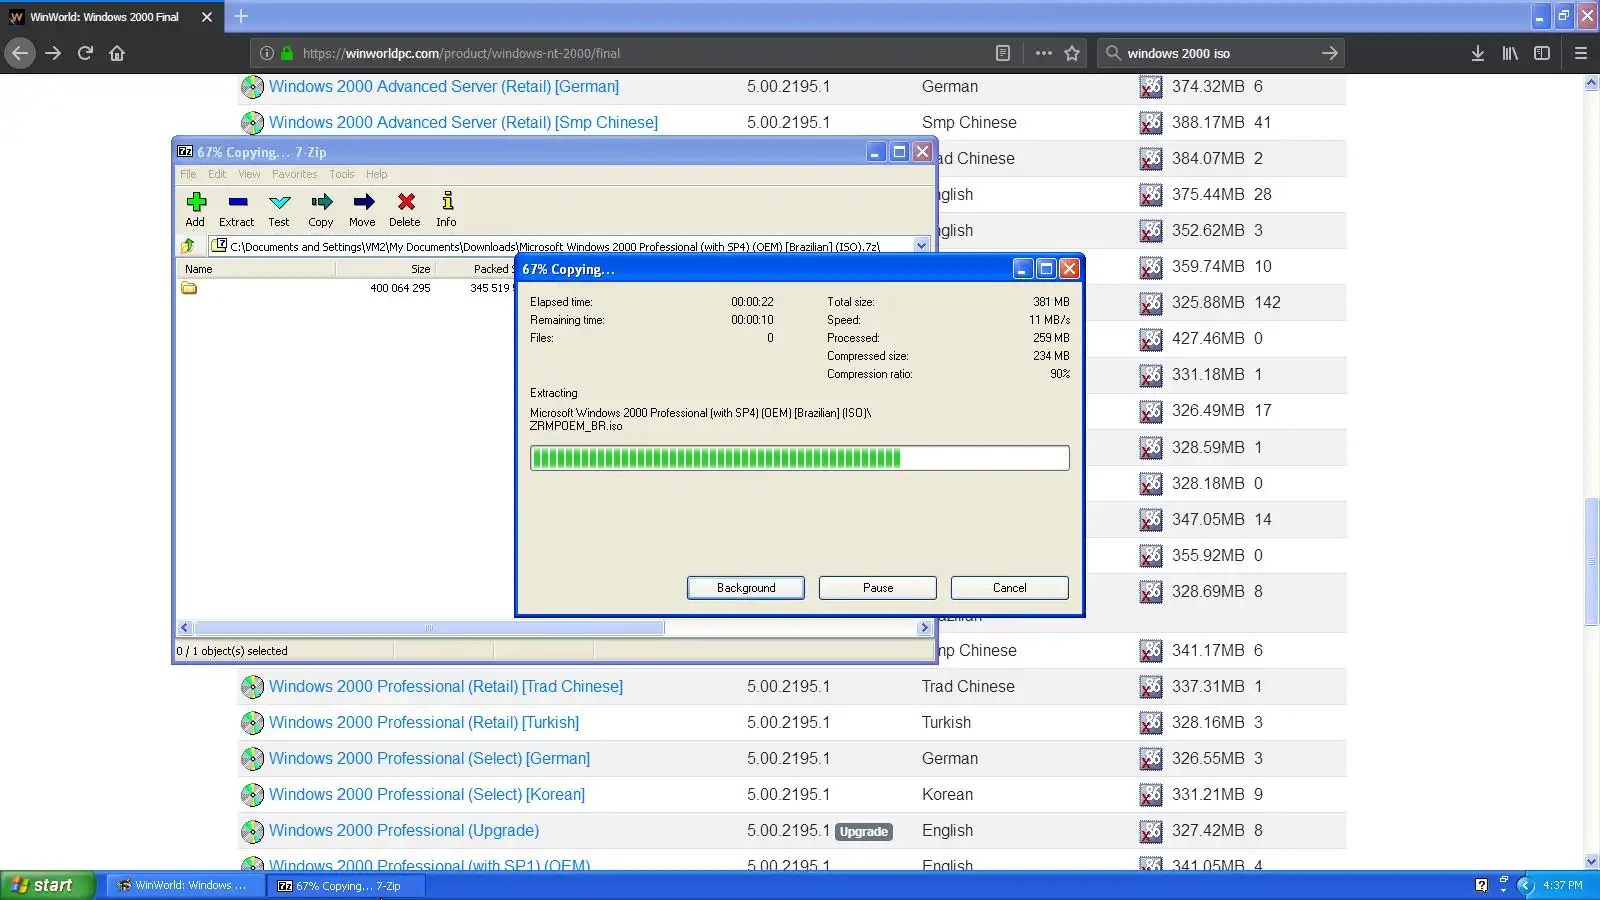Open Windows 2000 Professional (Select) [Korean] link
This screenshot has width=1600, height=900.
[x=427, y=795]
